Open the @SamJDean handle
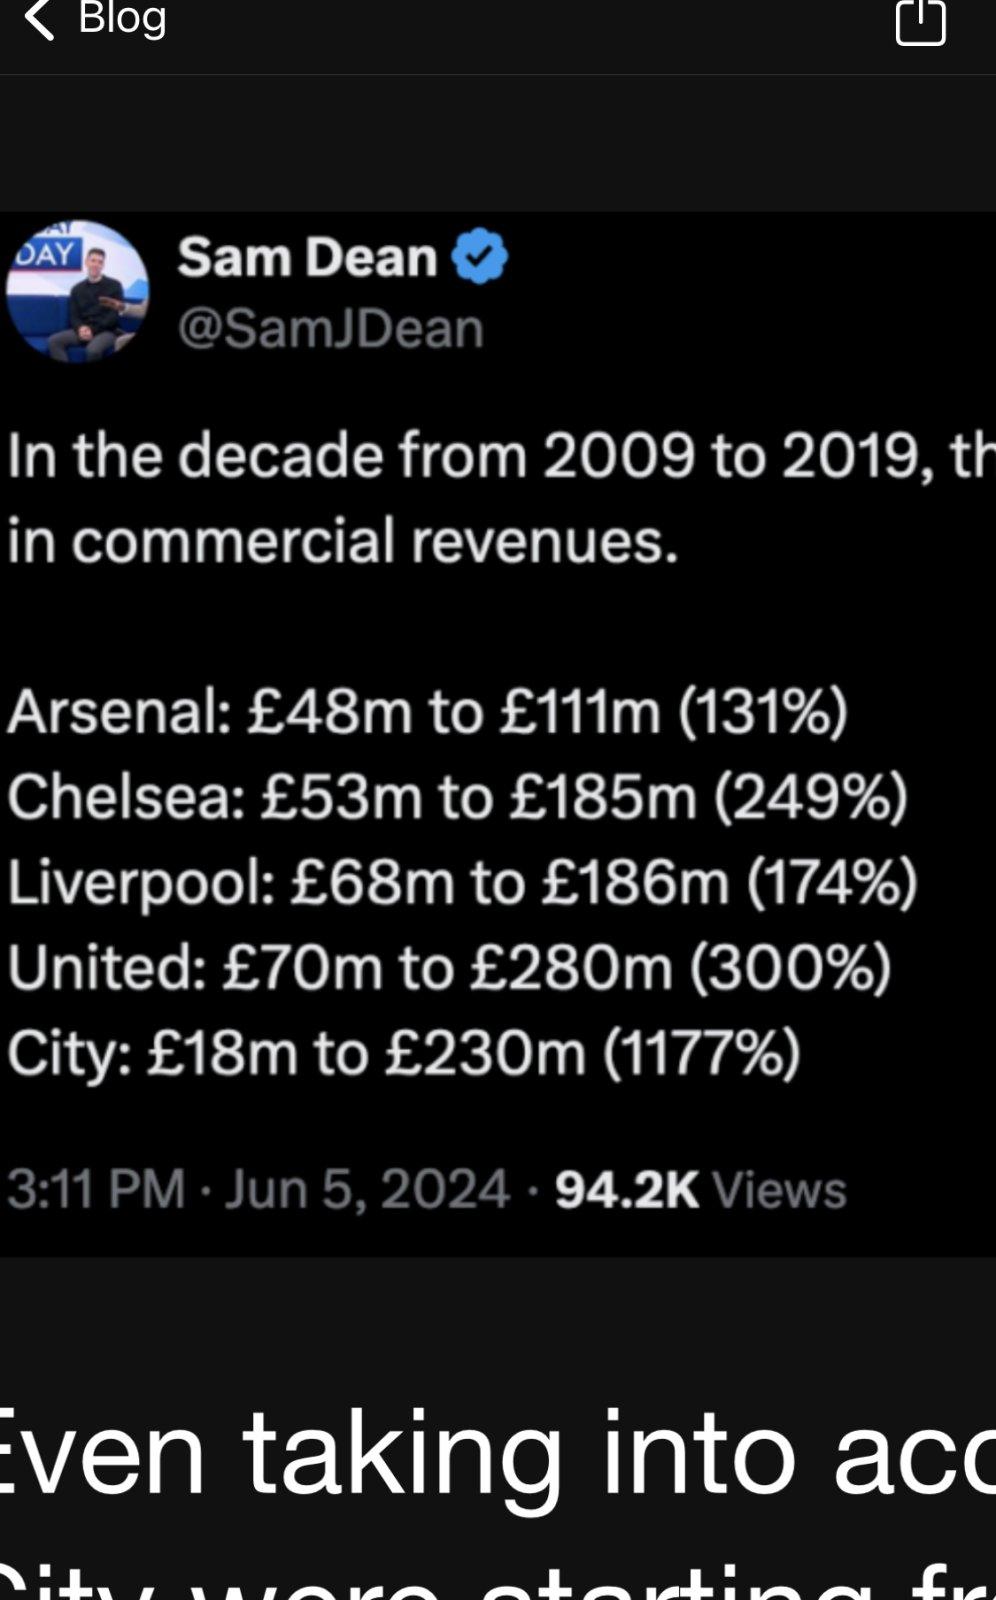996x1600 pixels. (x=330, y=328)
